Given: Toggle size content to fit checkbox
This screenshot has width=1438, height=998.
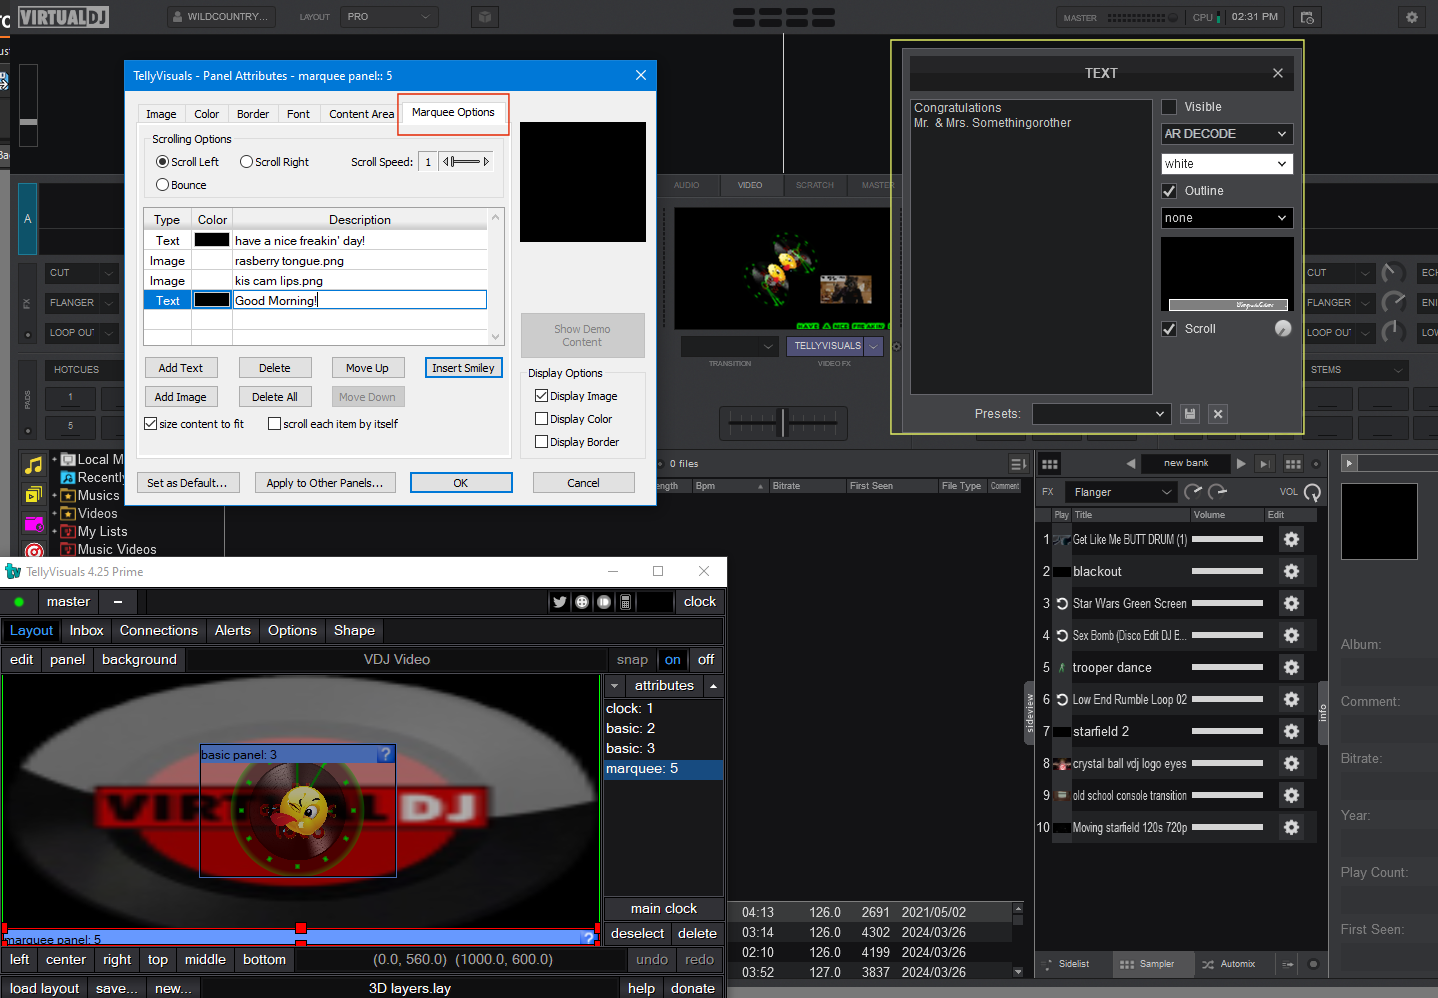Looking at the screenshot, I should click(x=151, y=424).
